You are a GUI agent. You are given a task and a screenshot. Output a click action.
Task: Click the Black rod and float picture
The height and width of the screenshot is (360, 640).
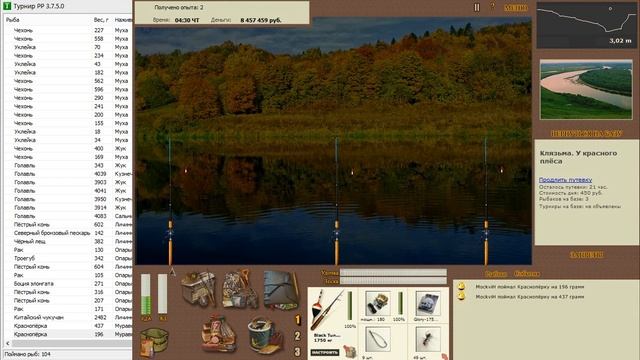pos(327,310)
